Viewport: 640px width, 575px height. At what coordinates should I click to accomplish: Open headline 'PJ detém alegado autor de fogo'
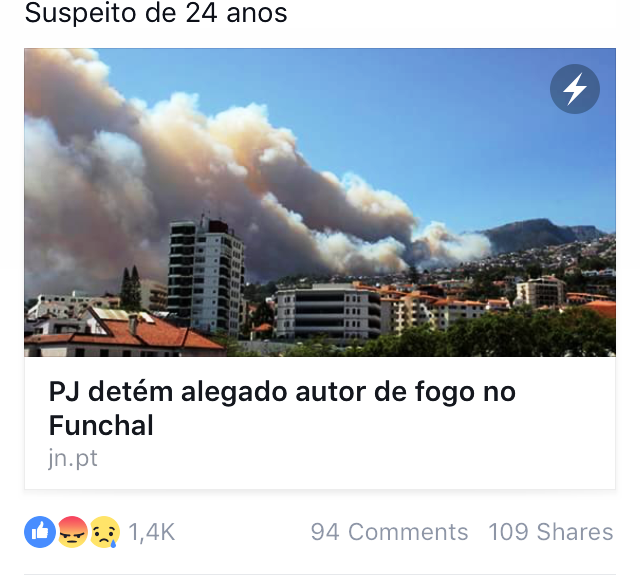[282, 392]
